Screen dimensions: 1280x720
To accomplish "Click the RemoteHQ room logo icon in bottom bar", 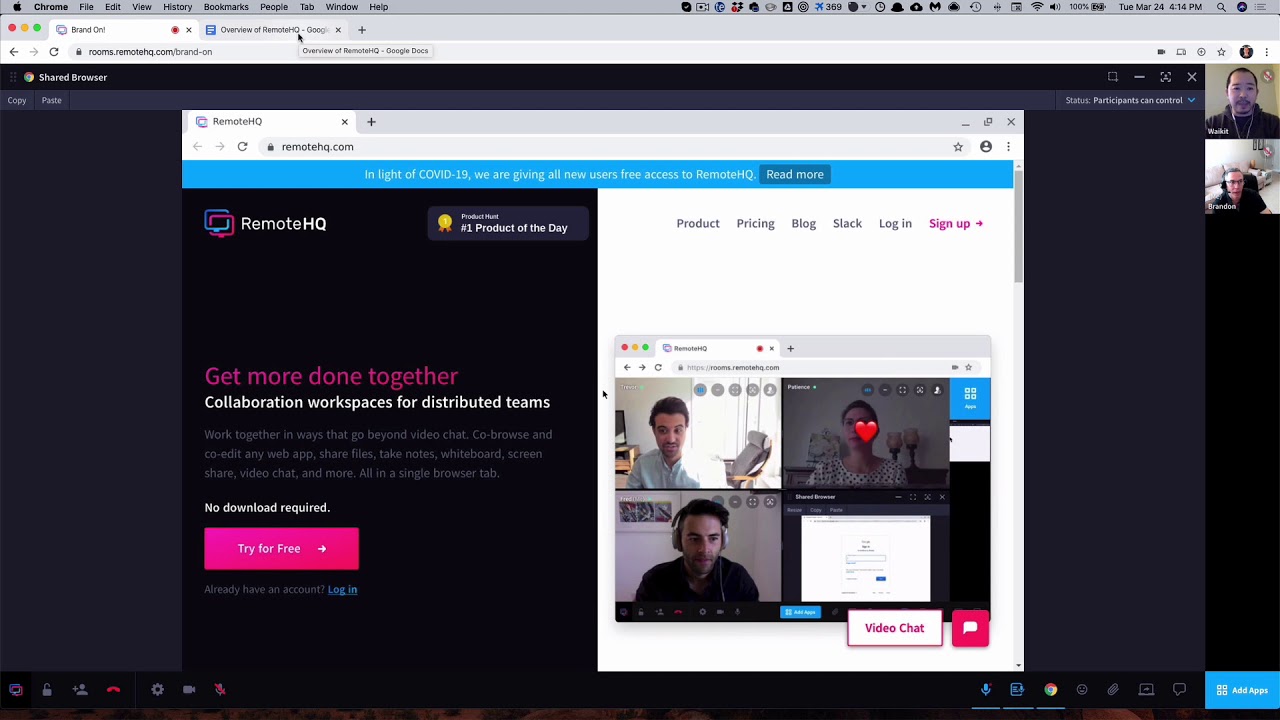I will coord(15,690).
